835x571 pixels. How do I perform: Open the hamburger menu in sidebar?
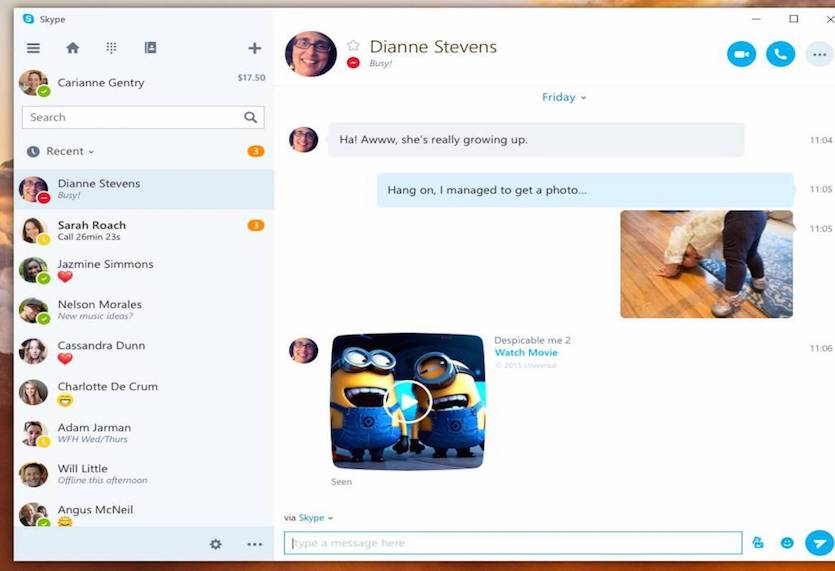pos(33,48)
